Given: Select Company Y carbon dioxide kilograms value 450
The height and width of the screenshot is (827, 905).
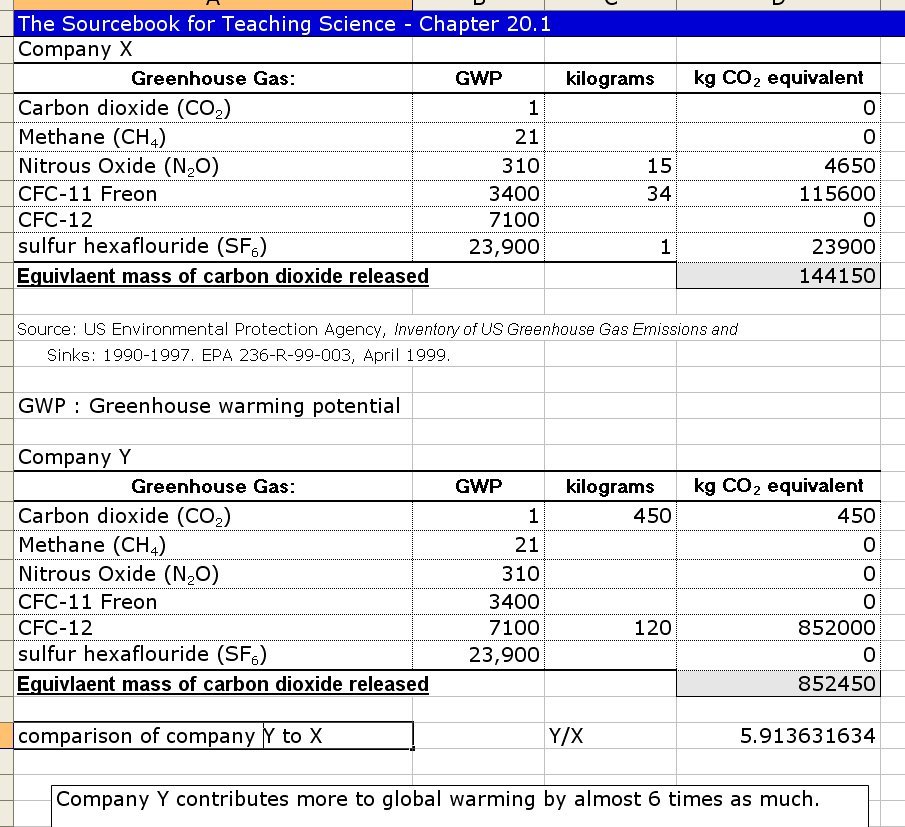Looking at the screenshot, I should pyautogui.click(x=610, y=516).
